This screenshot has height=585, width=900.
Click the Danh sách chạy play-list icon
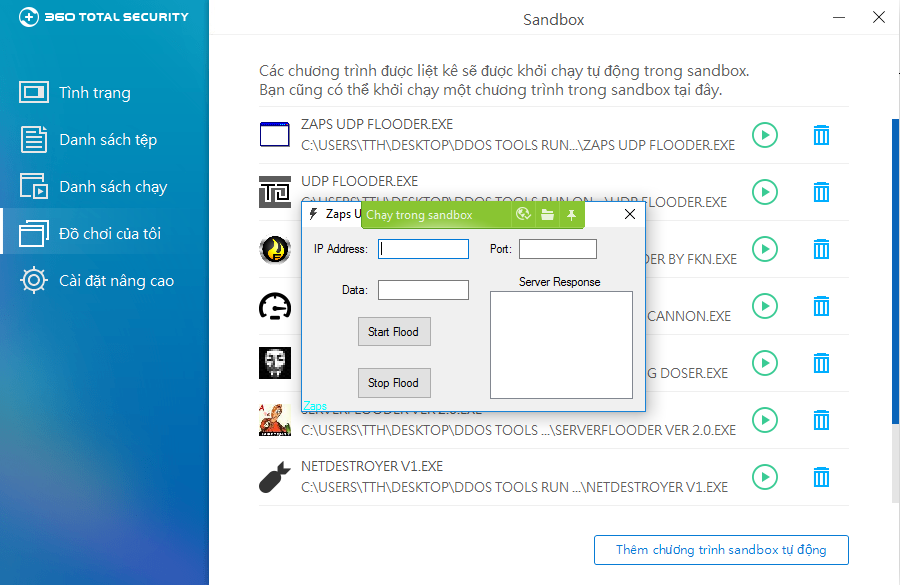pos(34,186)
